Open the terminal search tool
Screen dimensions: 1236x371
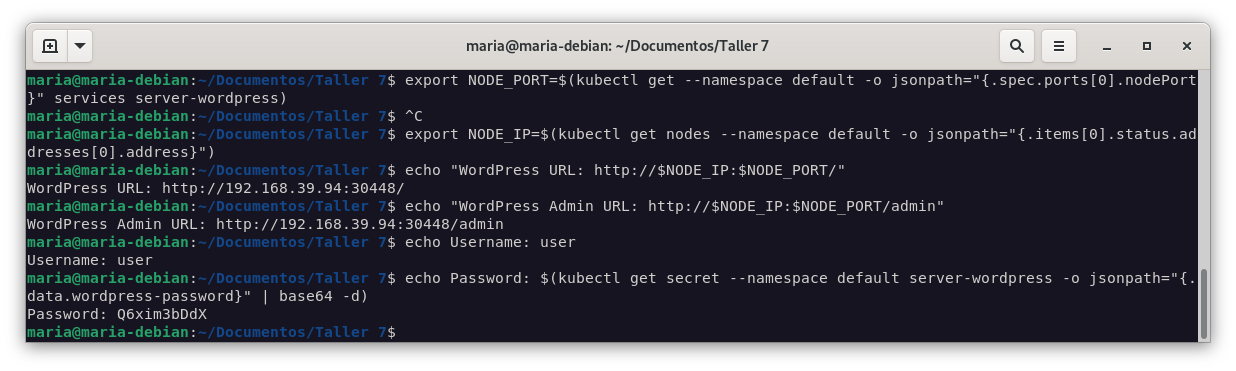click(1016, 46)
